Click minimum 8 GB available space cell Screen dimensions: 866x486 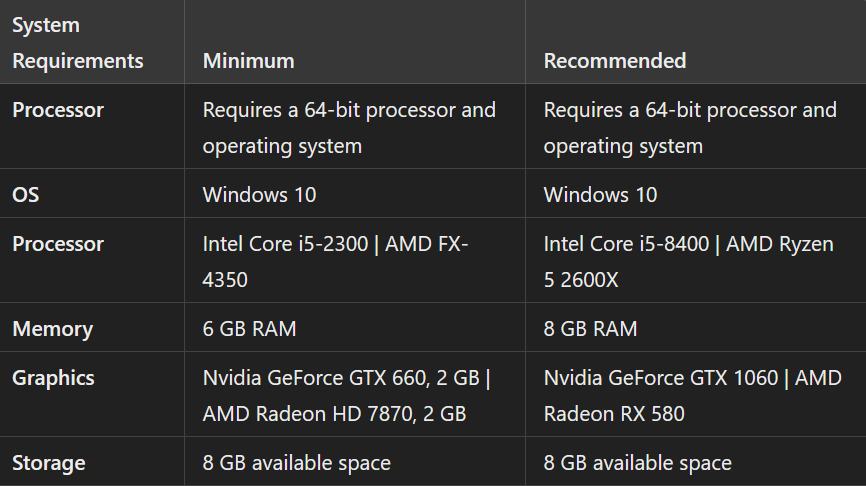point(296,463)
